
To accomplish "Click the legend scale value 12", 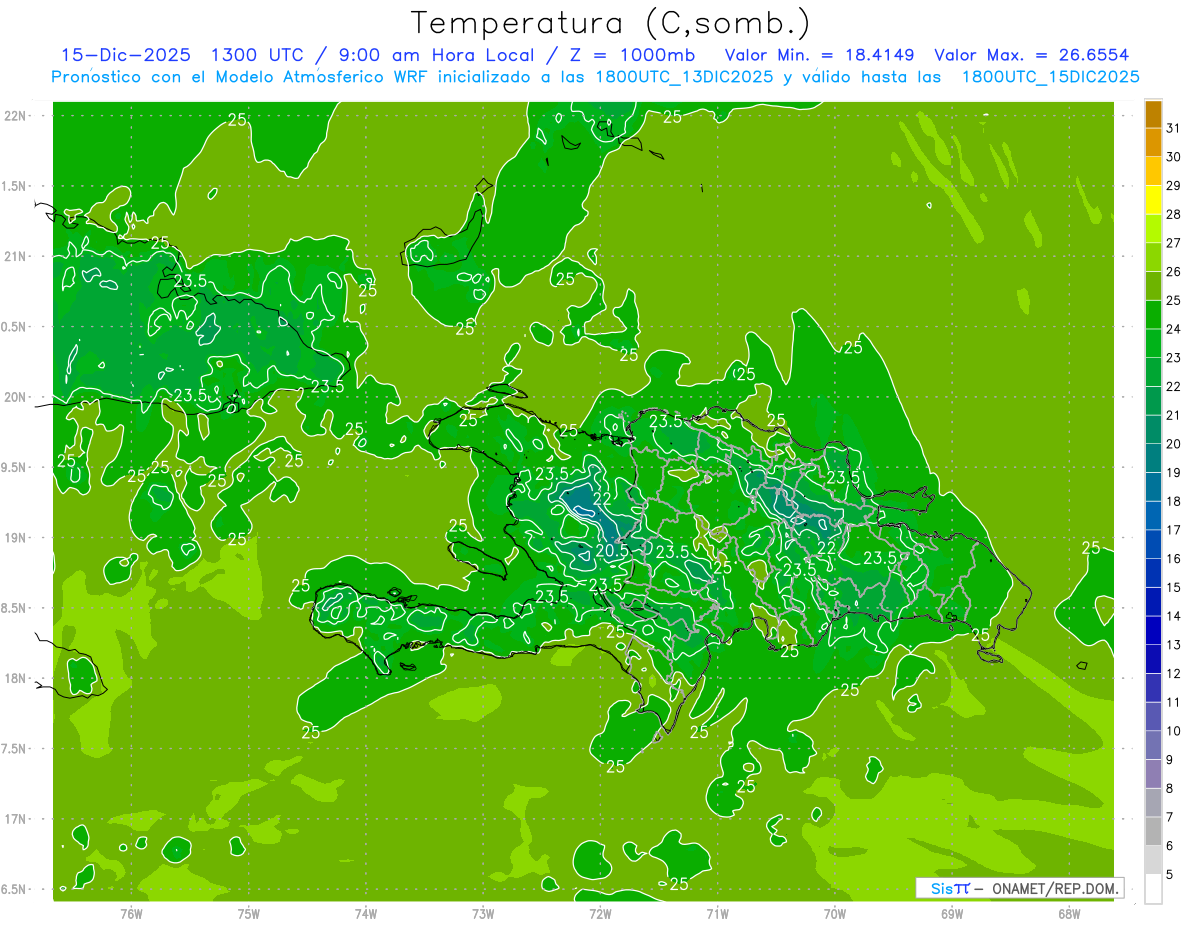I will (x=1173, y=673).
